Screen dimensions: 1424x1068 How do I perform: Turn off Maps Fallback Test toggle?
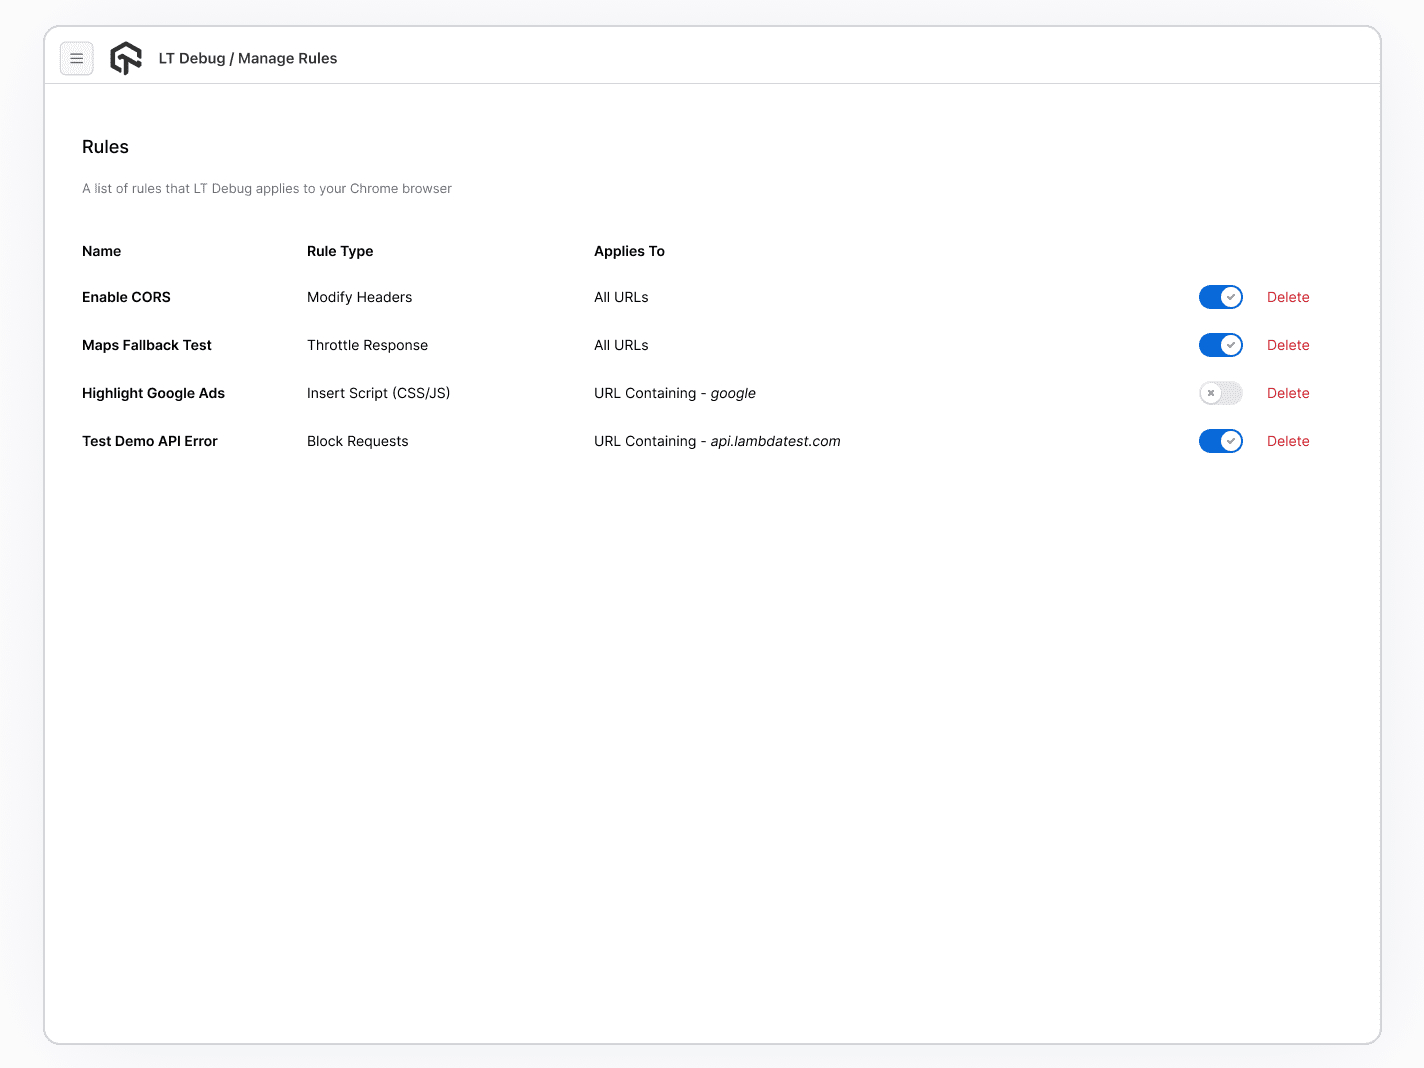coord(1220,345)
